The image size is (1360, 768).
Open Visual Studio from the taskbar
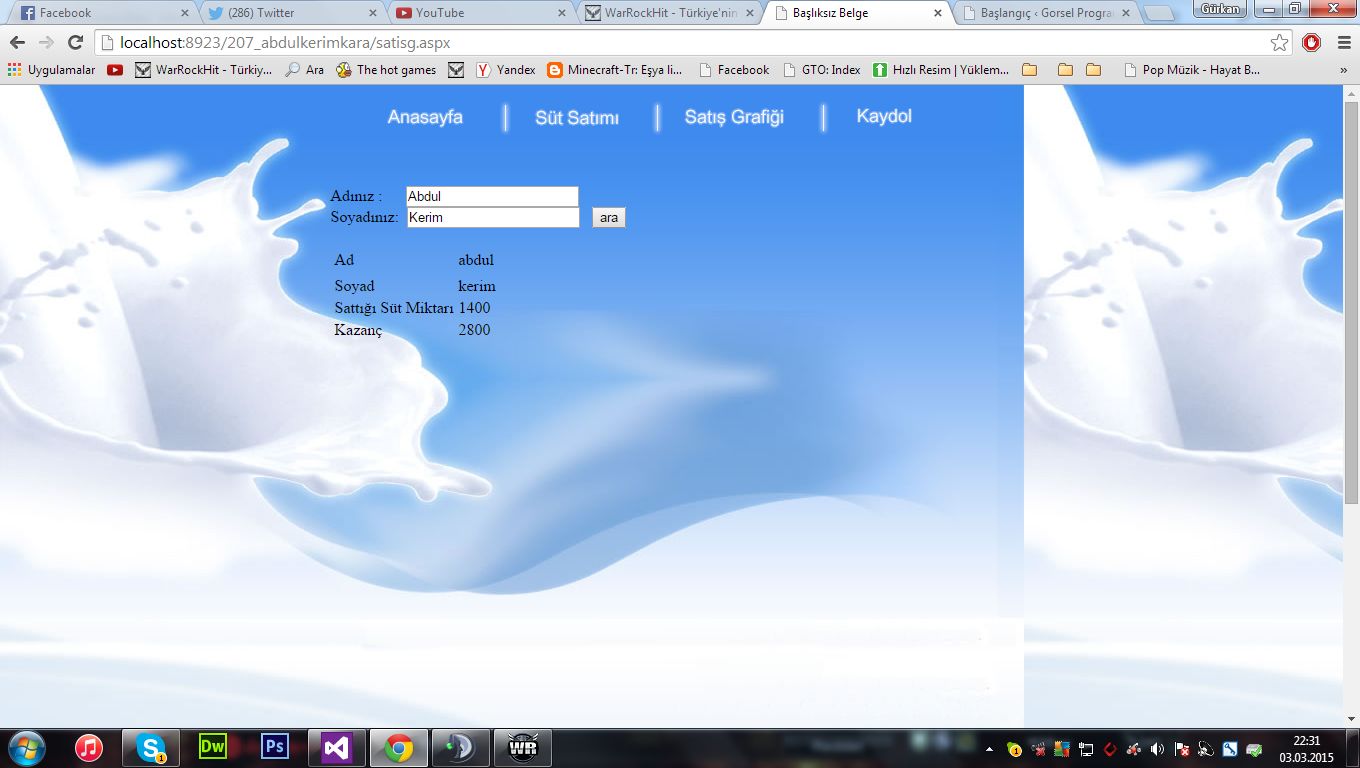pyautogui.click(x=336, y=747)
